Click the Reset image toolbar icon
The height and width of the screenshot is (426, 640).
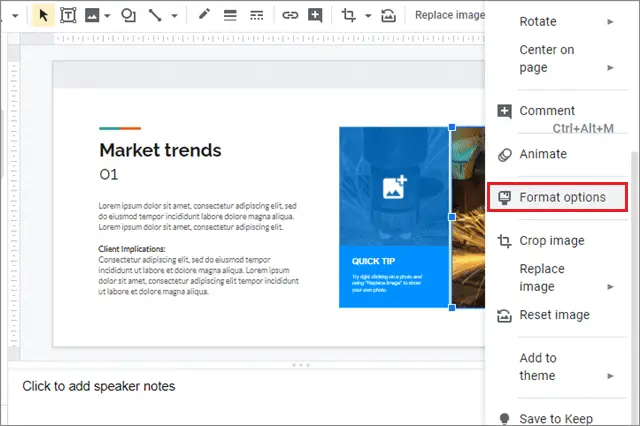pyautogui.click(x=388, y=16)
